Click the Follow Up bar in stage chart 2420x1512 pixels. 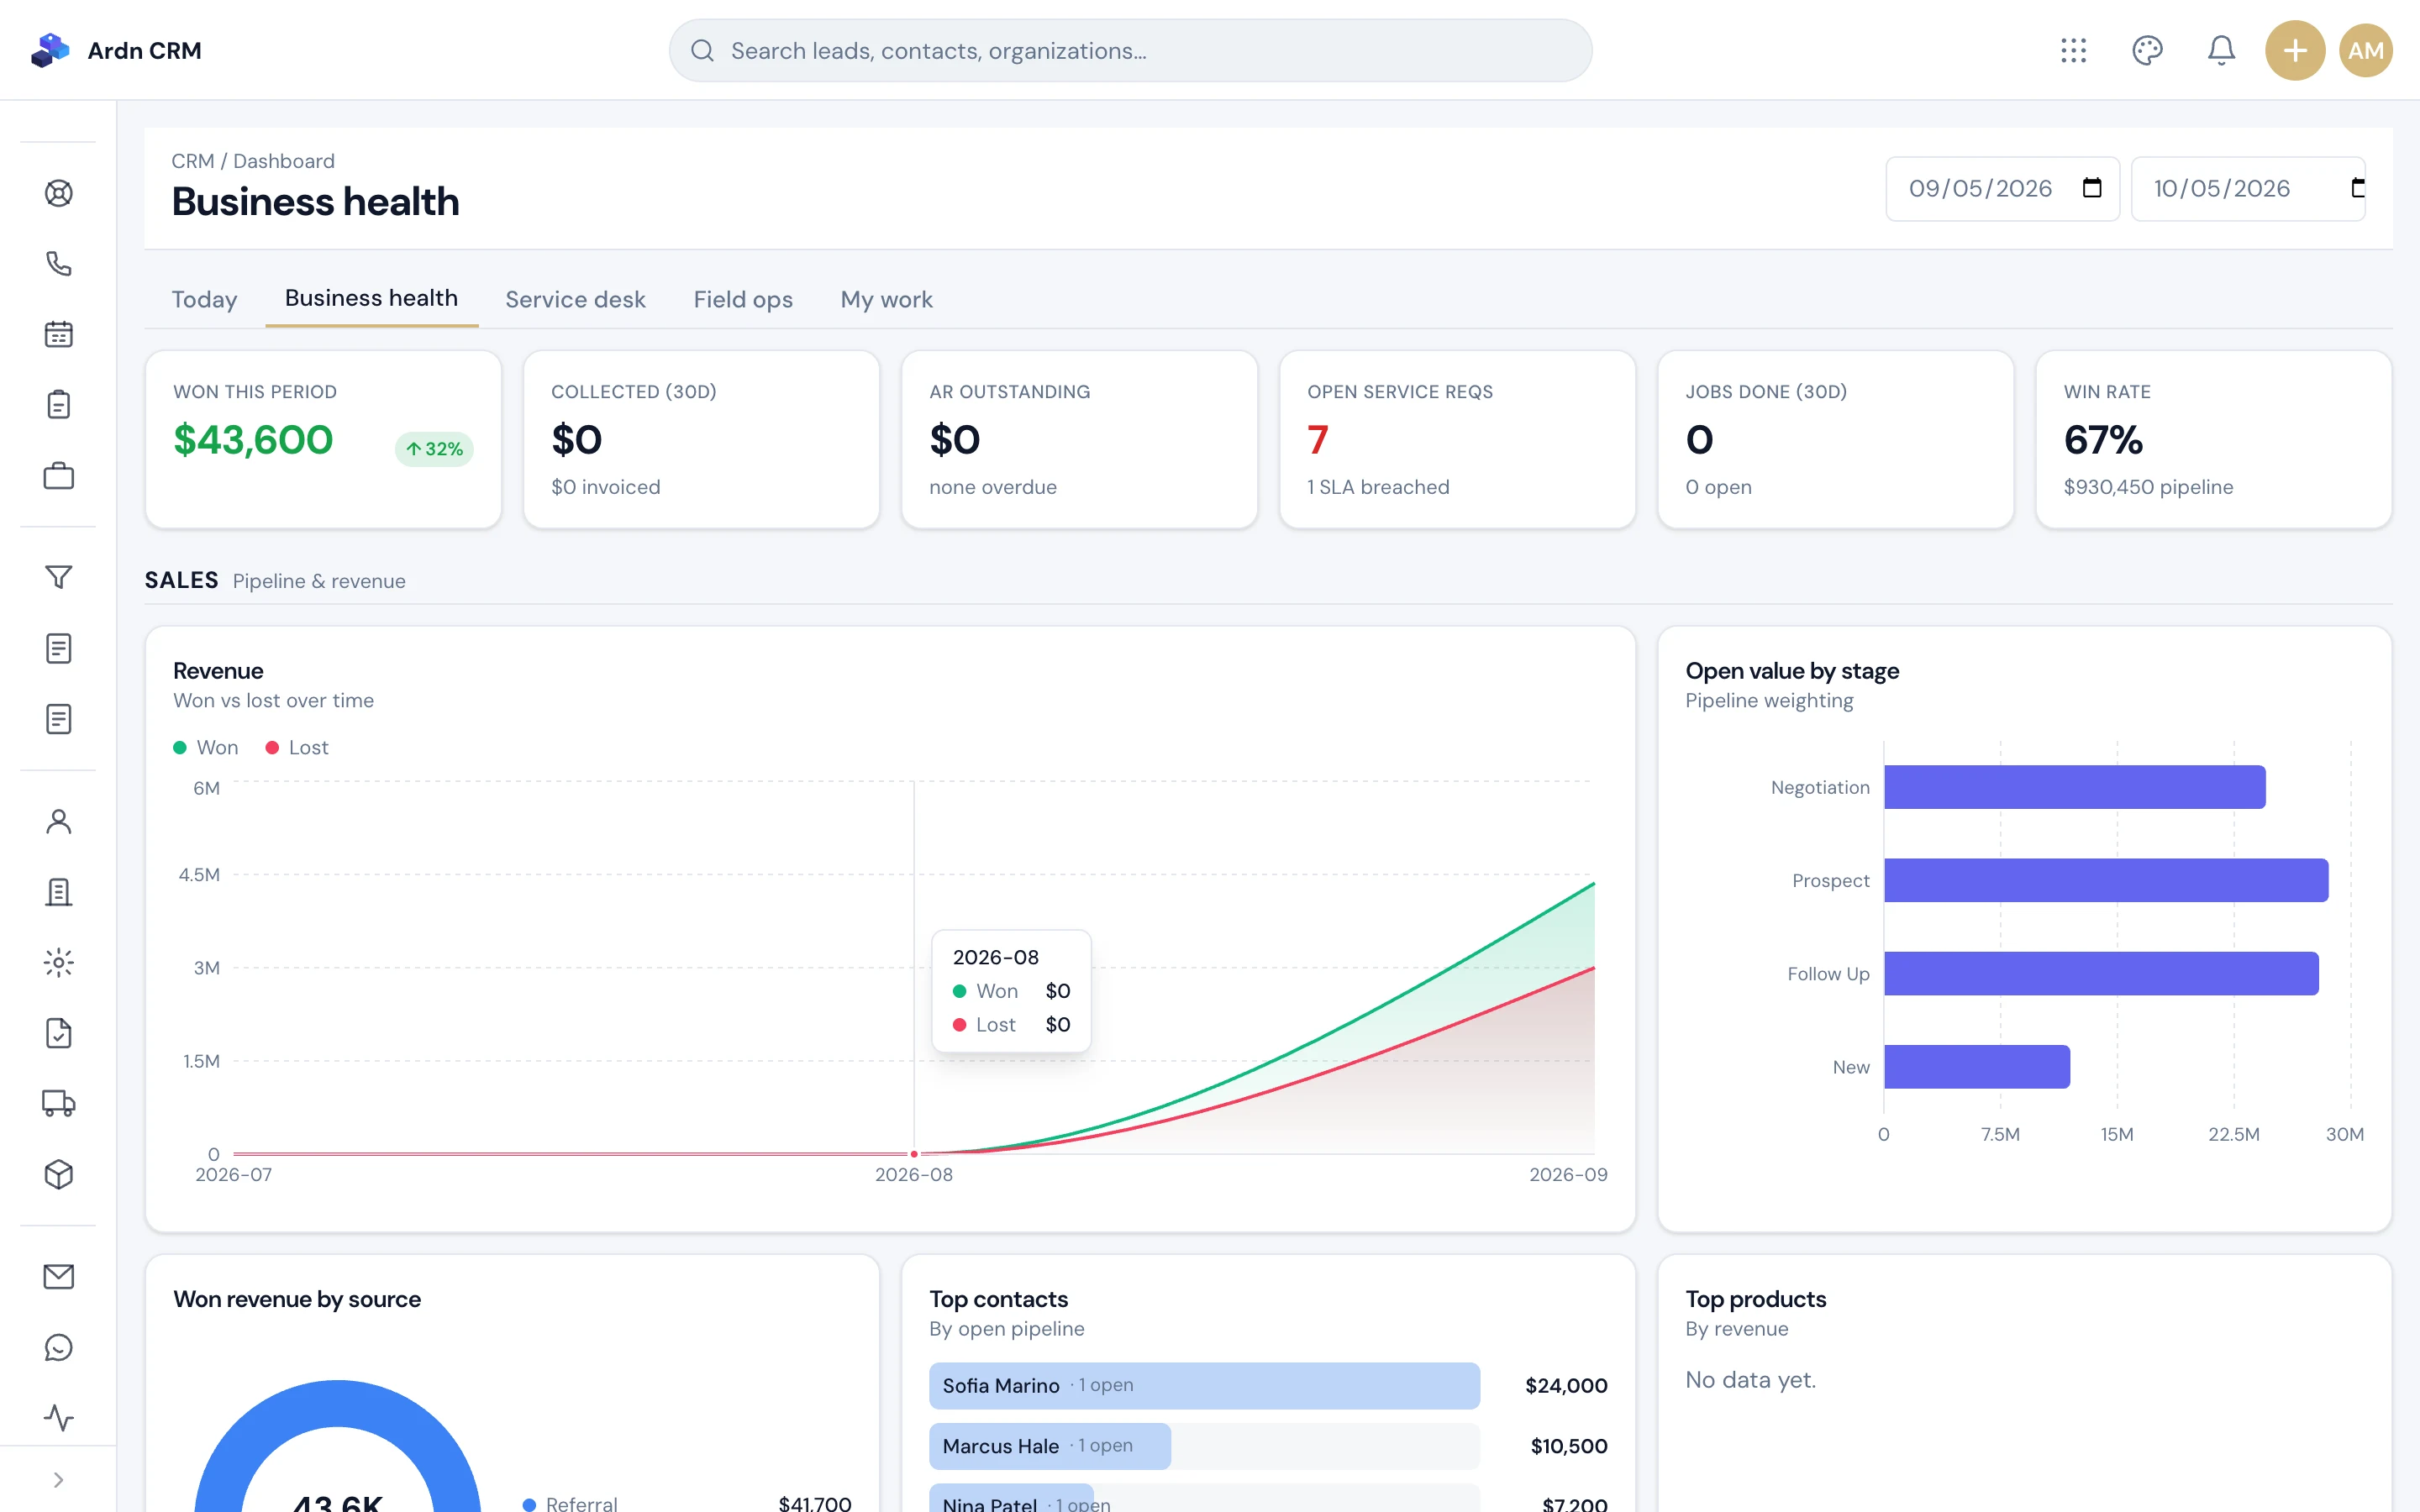coord(2101,973)
